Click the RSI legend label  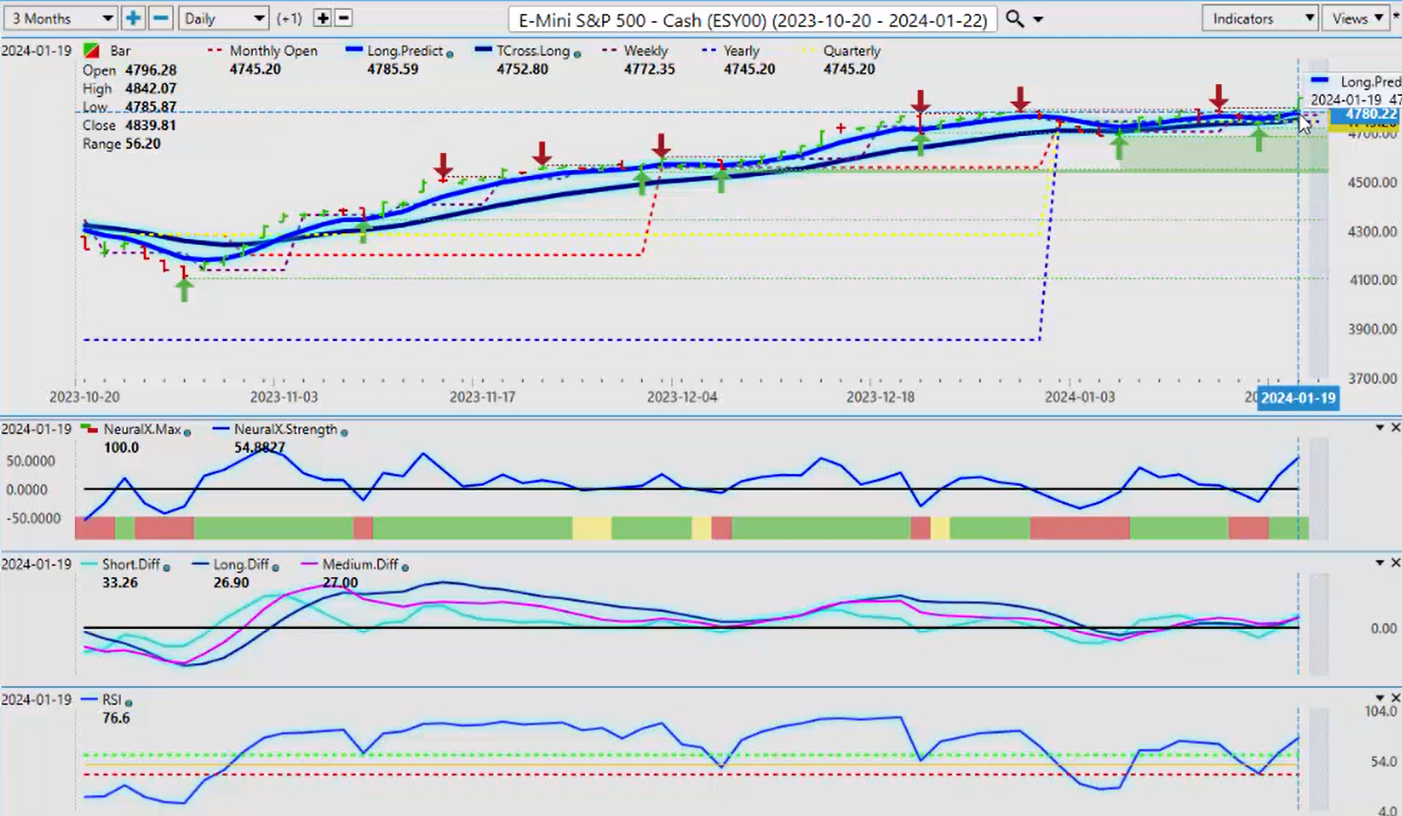pyautogui.click(x=111, y=701)
